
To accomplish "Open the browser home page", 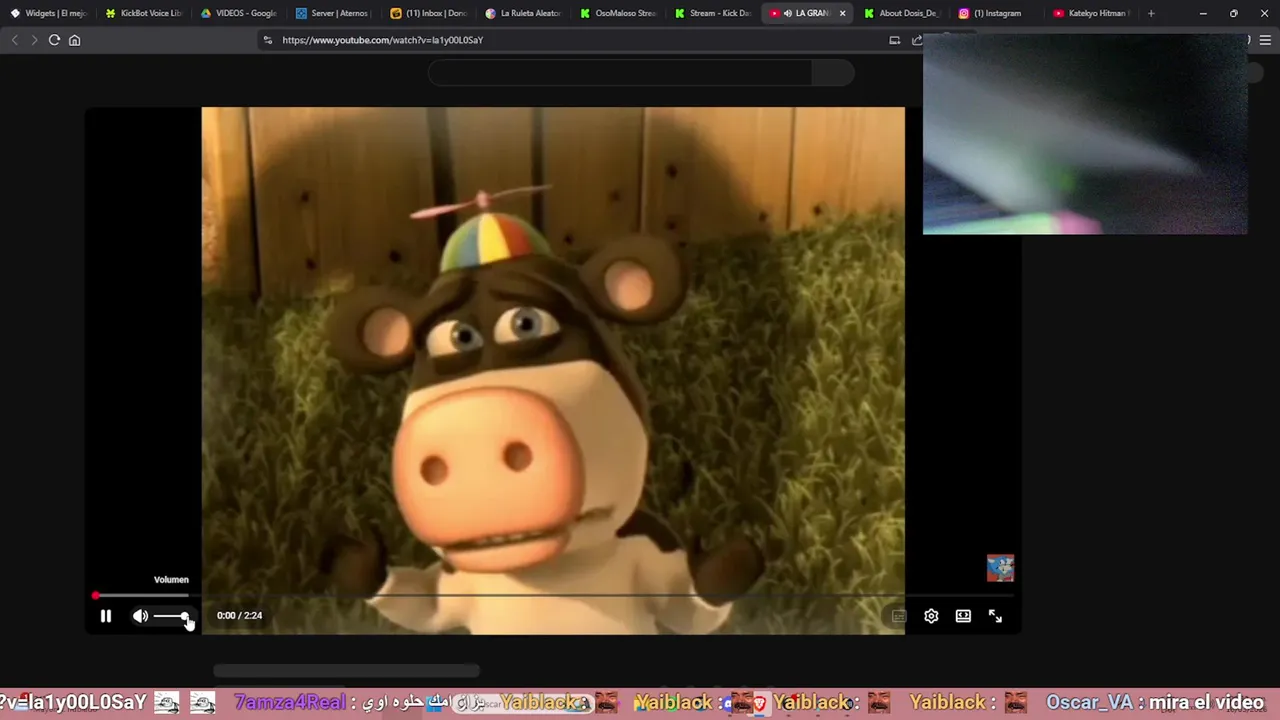I will (x=74, y=40).
